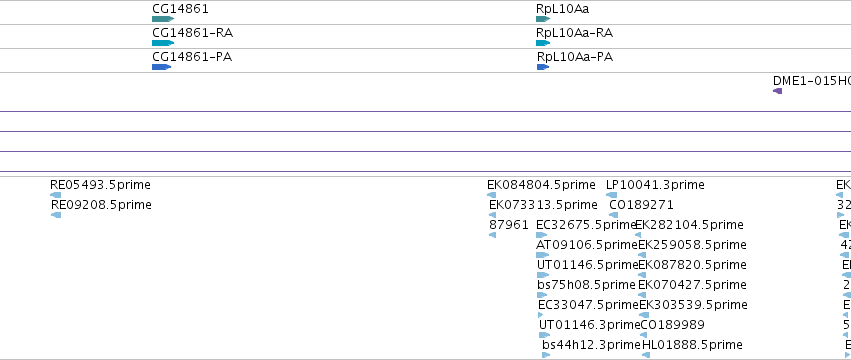Click the HL01888.5prime label text
This screenshot has height=360, width=851.
click(693, 345)
